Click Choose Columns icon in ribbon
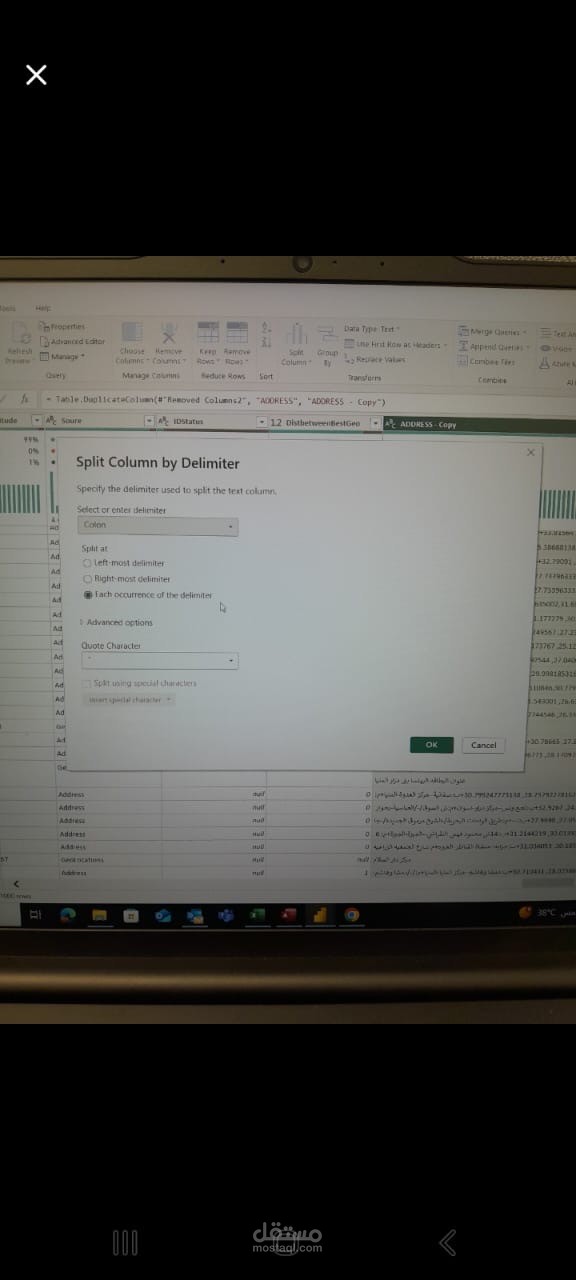576x1280 pixels. click(134, 334)
